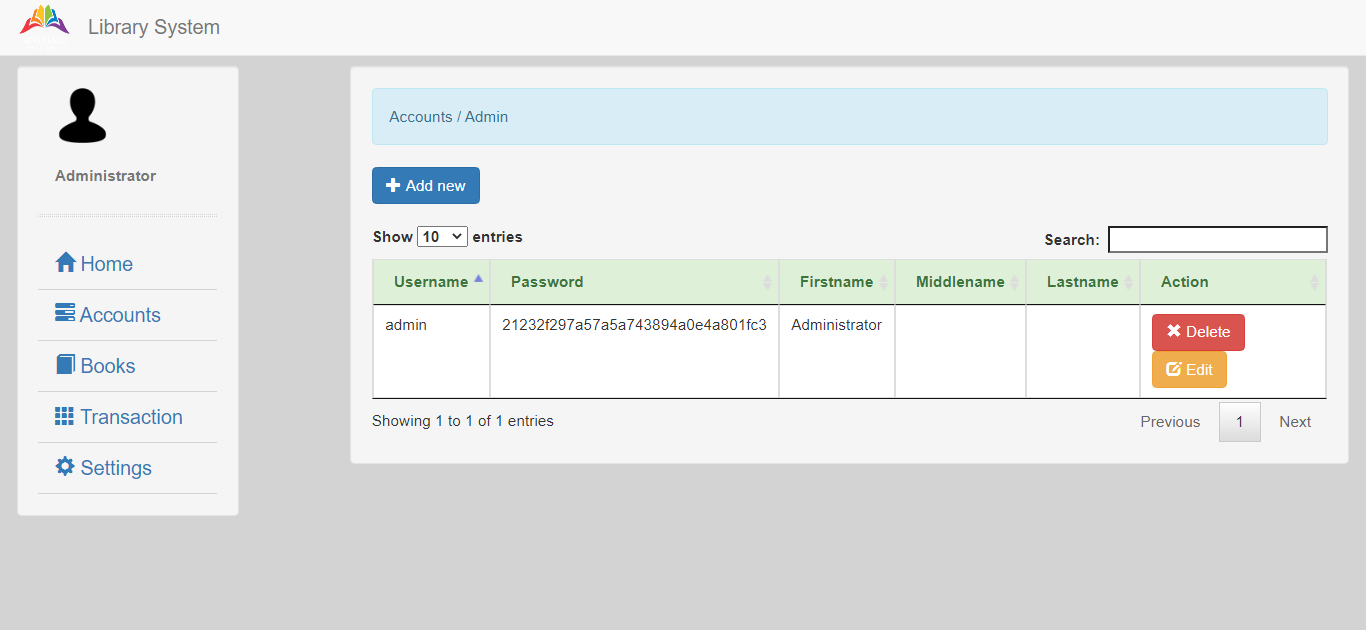Open the Show entries dropdown
Screen dimensions: 1366x630
(443, 236)
